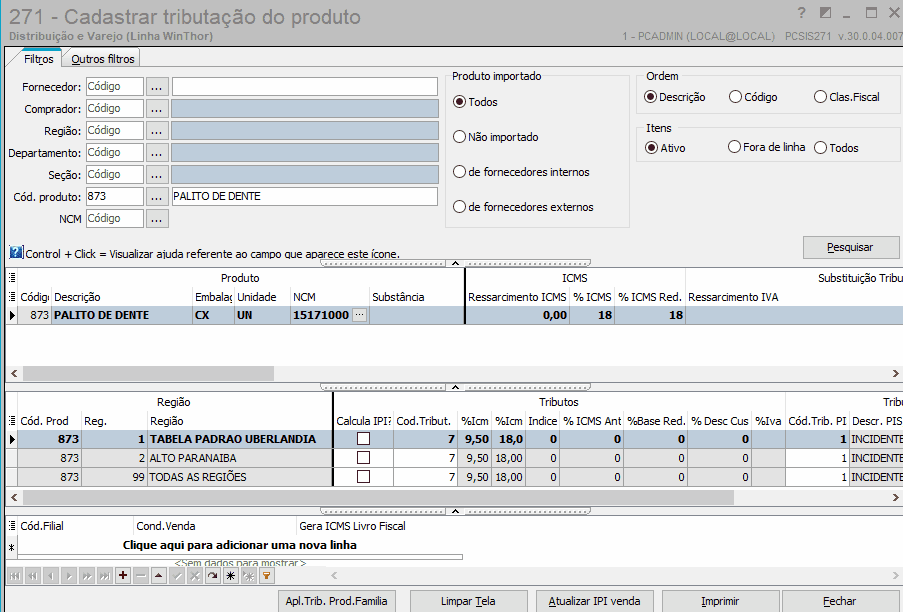Open the help question mark in title bar

(x=801, y=13)
